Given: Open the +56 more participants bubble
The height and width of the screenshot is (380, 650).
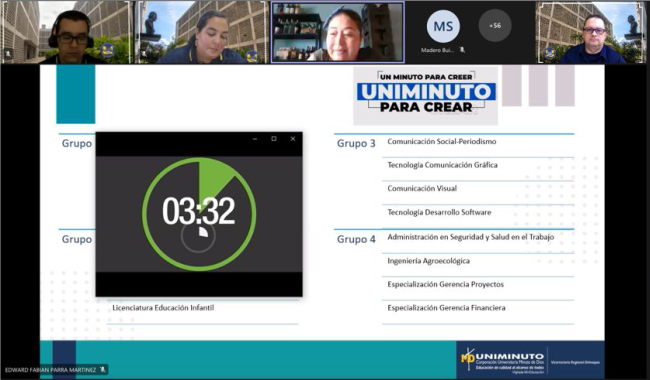Looking at the screenshot, I should [x=495, y=26].
